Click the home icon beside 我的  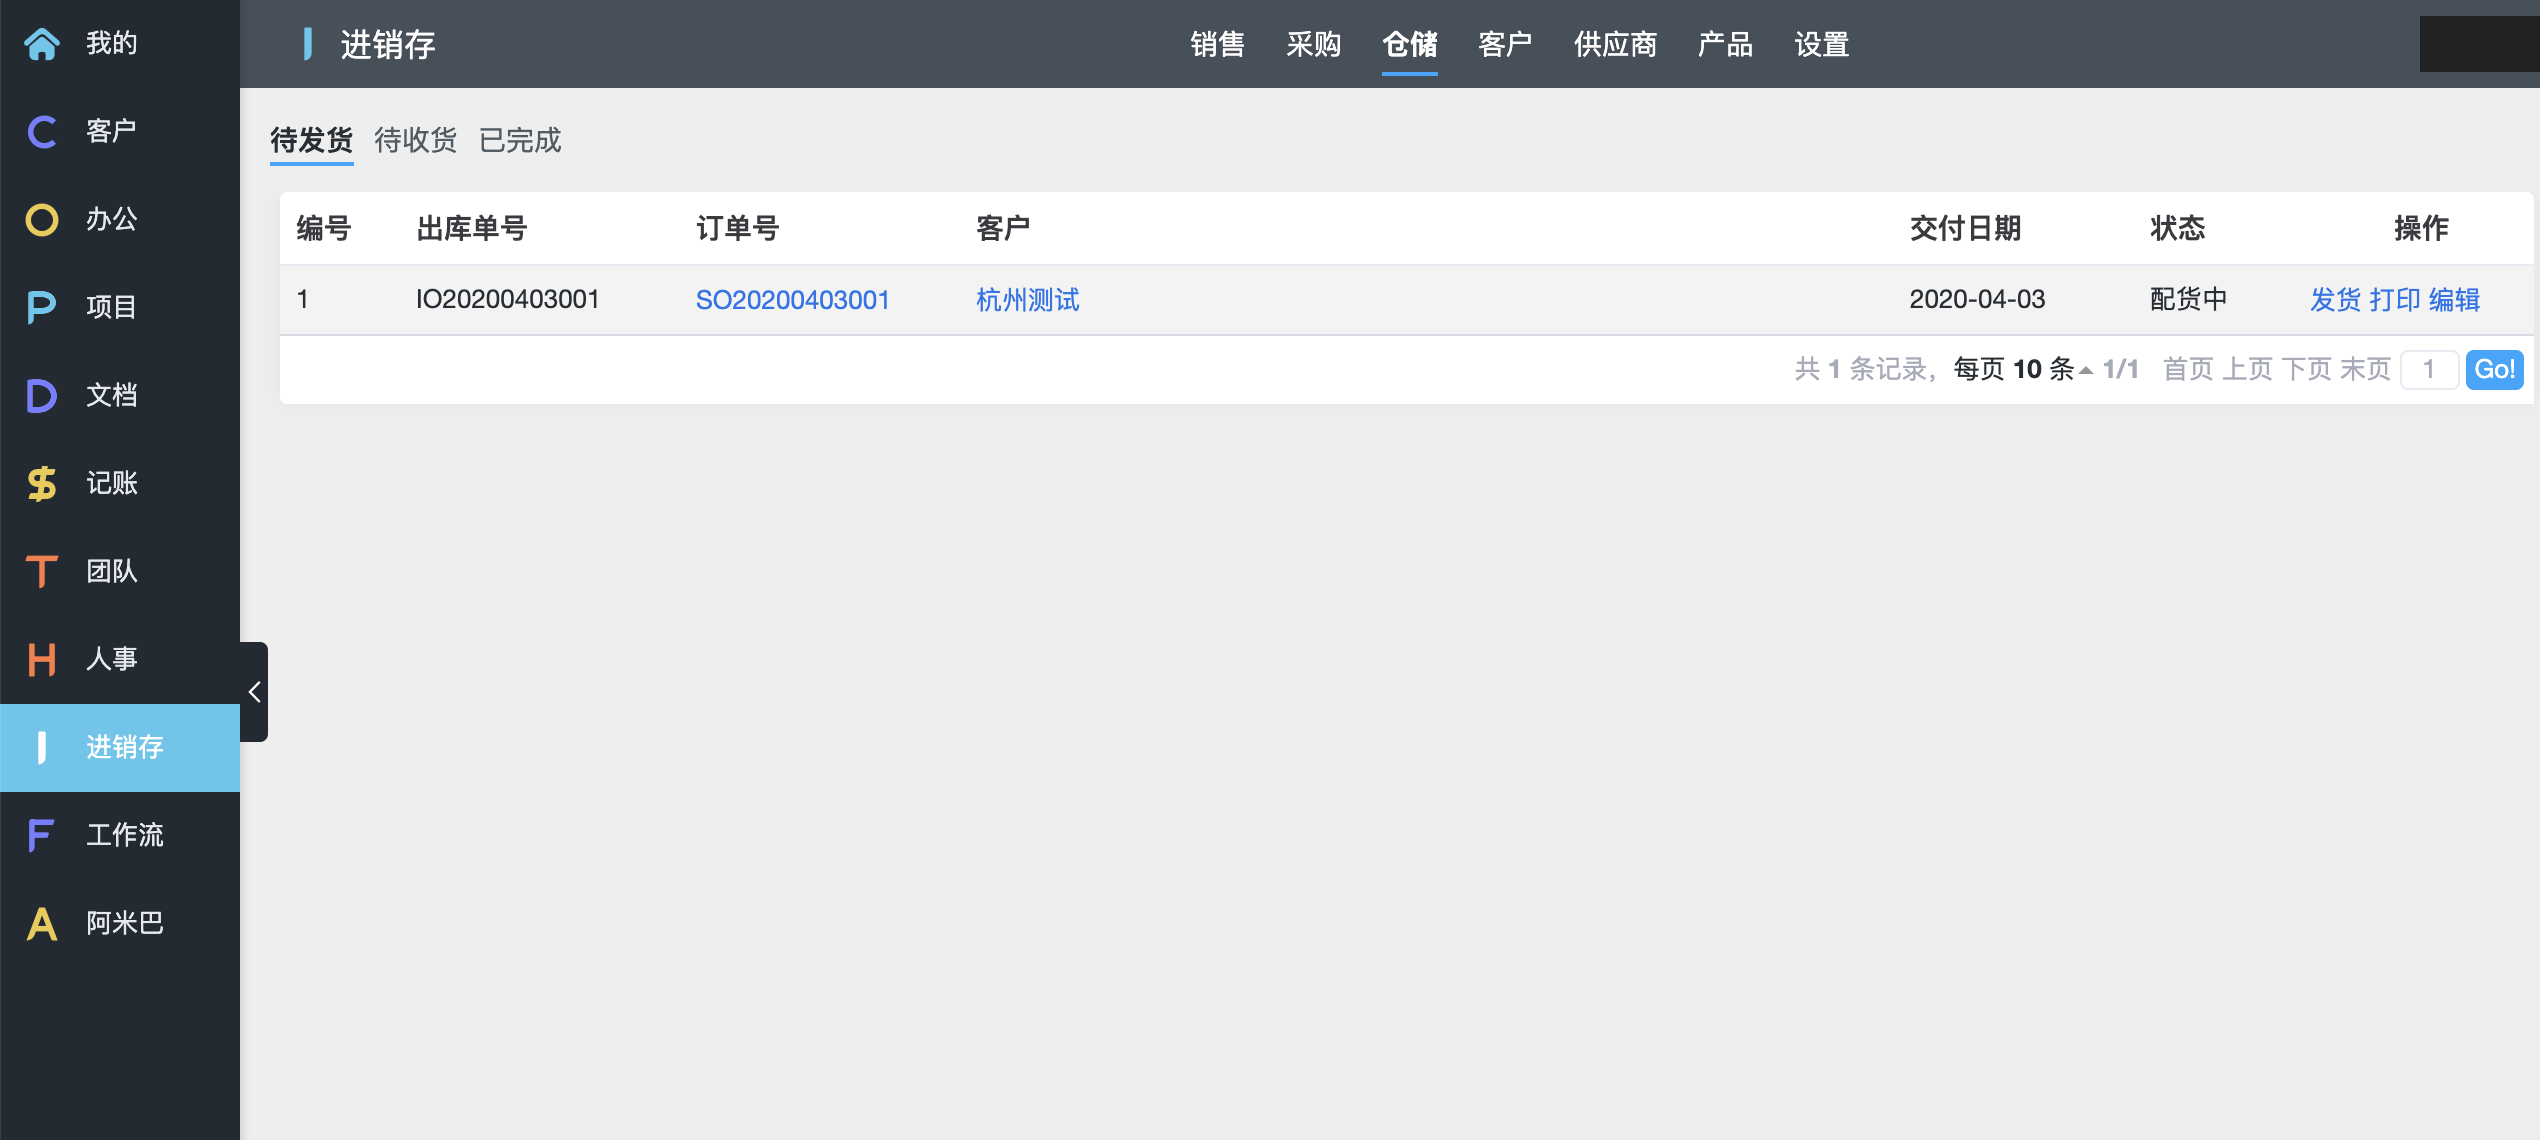42,44
